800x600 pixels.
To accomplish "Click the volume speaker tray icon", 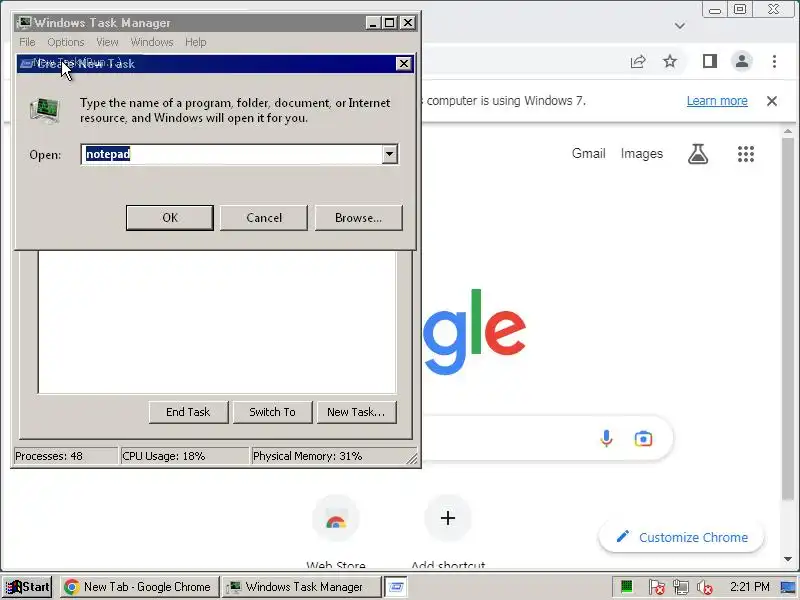I will click(705, 587).
